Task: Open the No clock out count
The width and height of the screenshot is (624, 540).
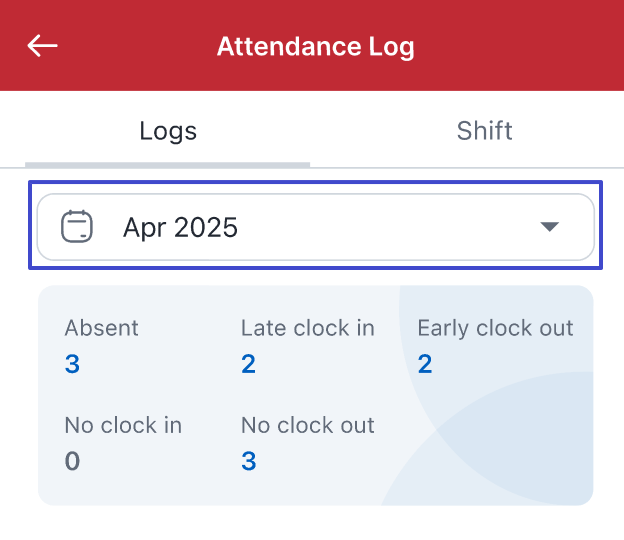Action: tap(249, 461)
